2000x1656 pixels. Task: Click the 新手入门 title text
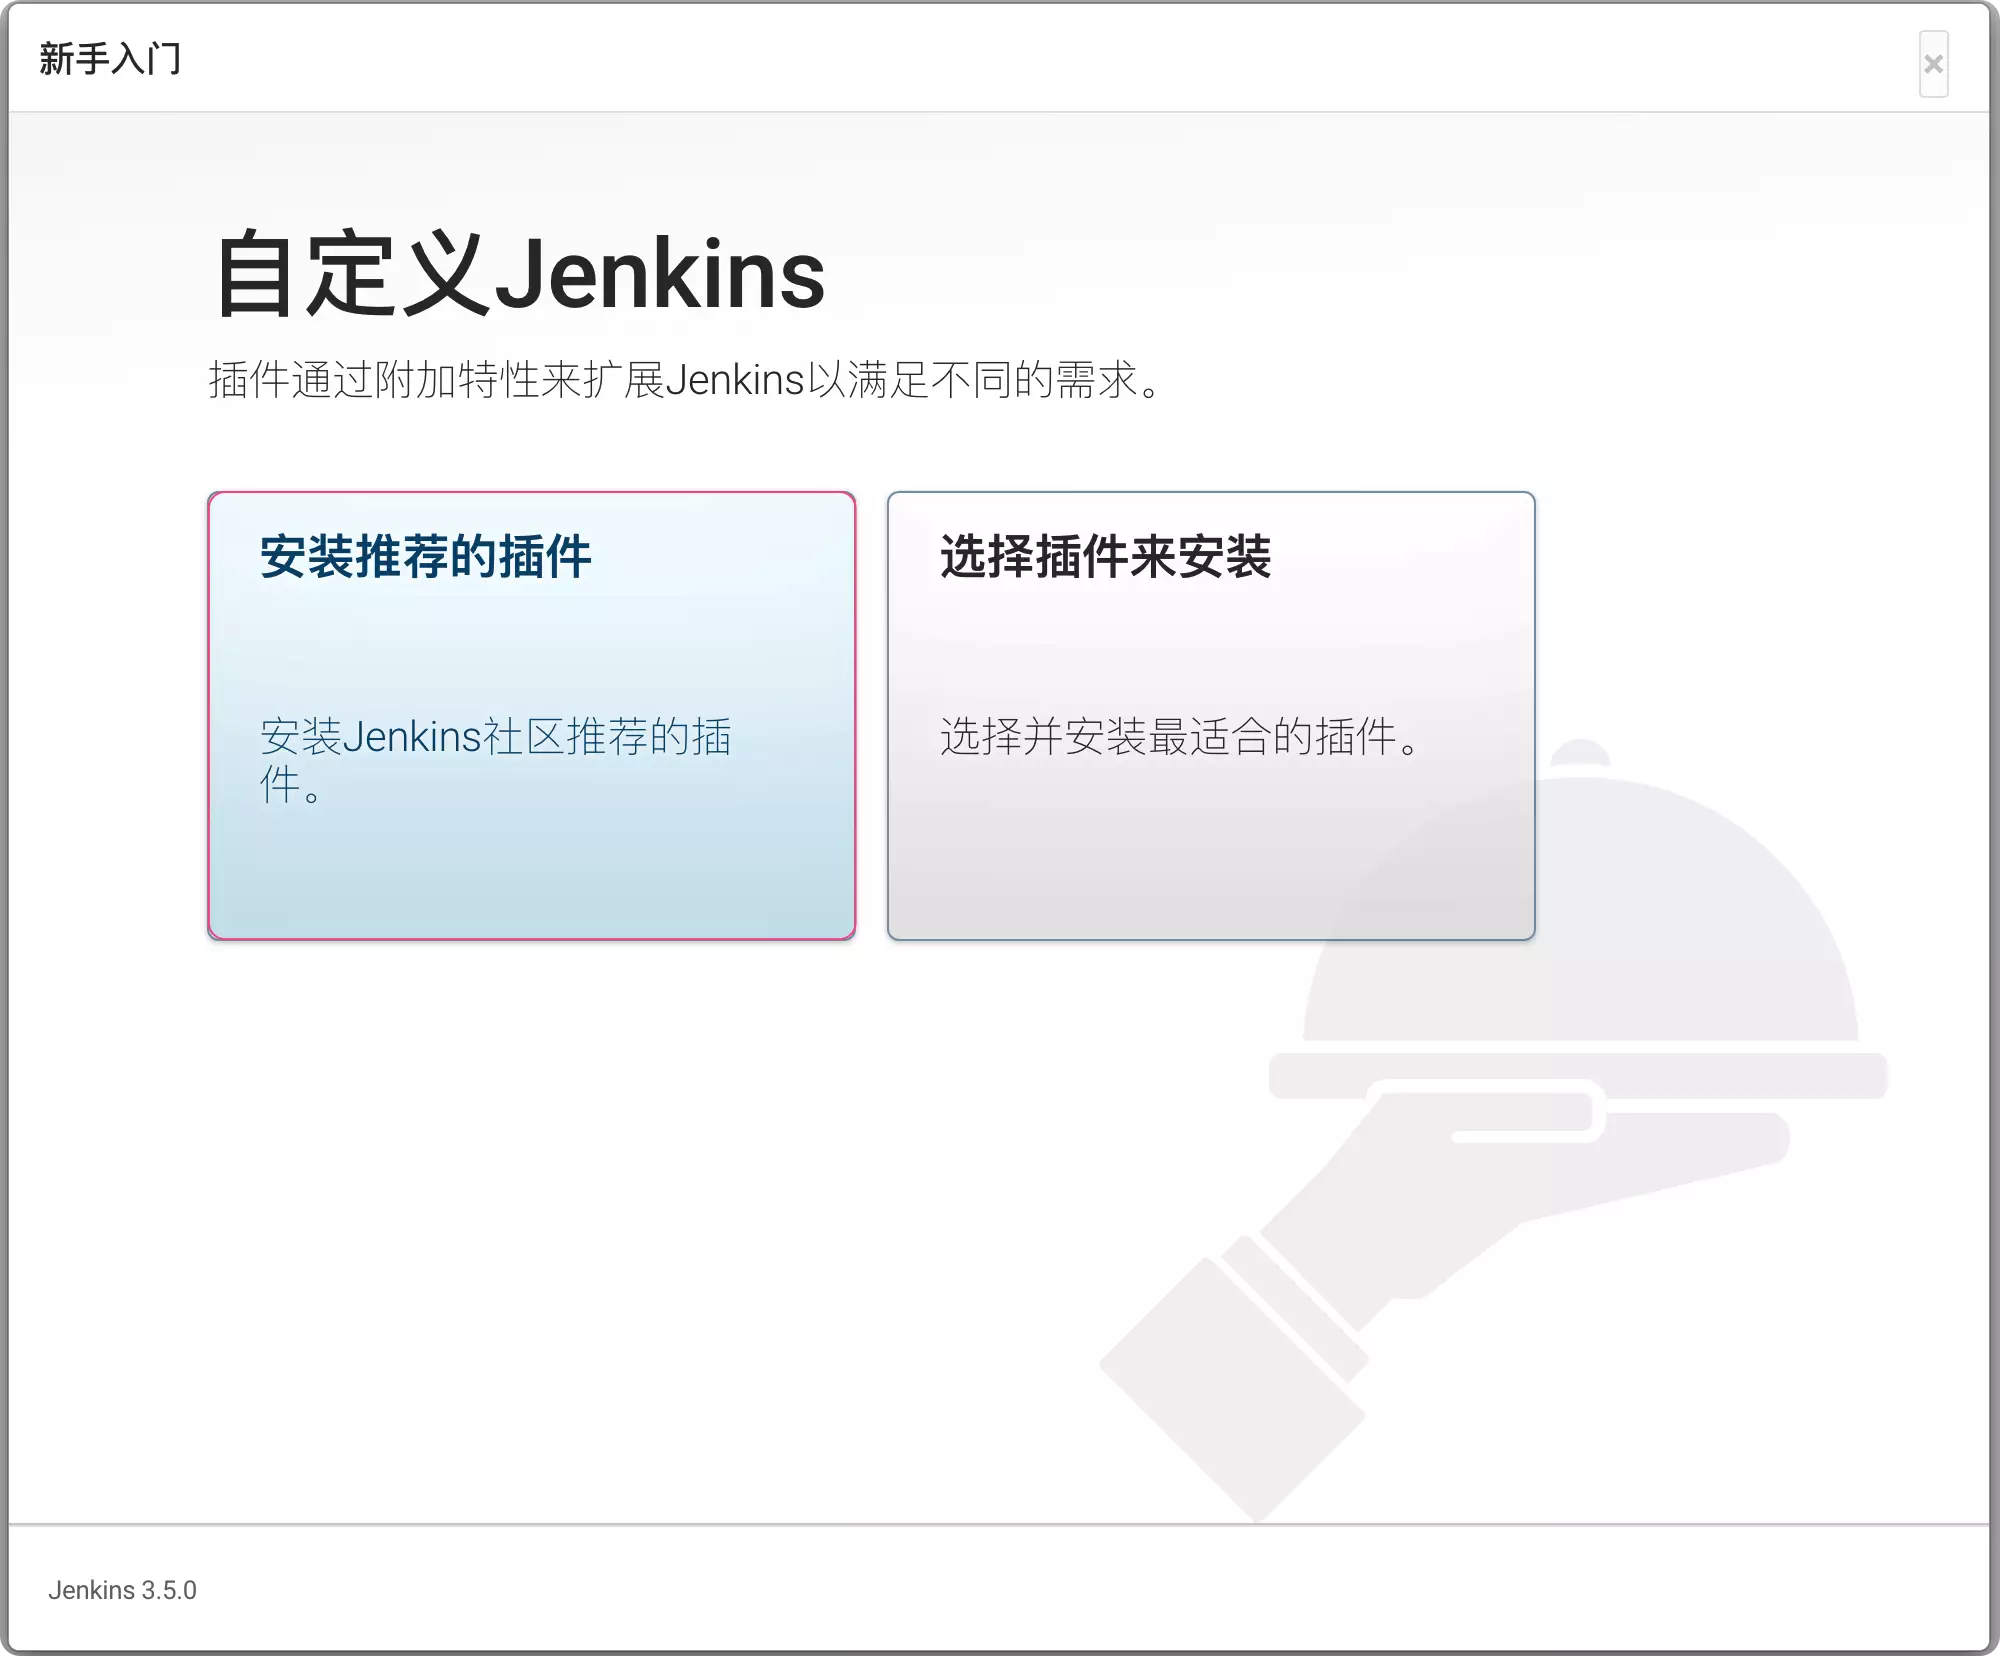coord(110,59)
